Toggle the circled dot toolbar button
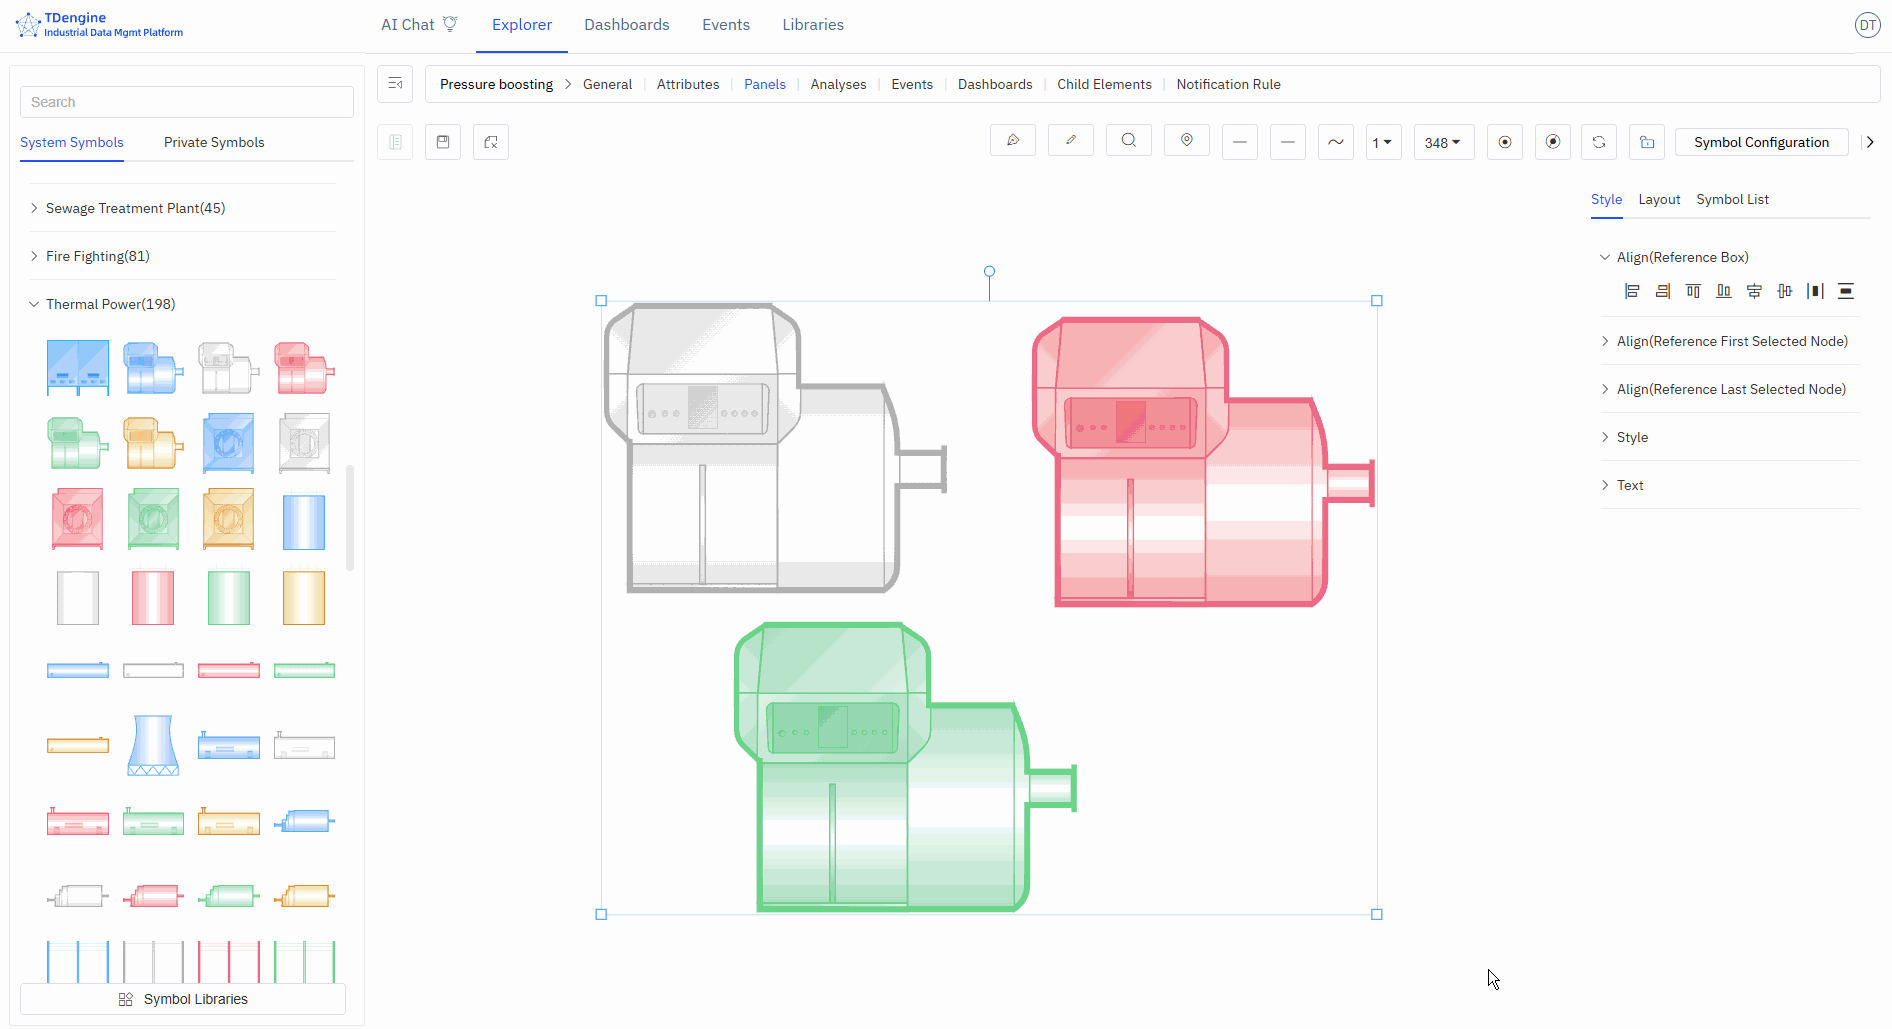 coord(1505,142)
